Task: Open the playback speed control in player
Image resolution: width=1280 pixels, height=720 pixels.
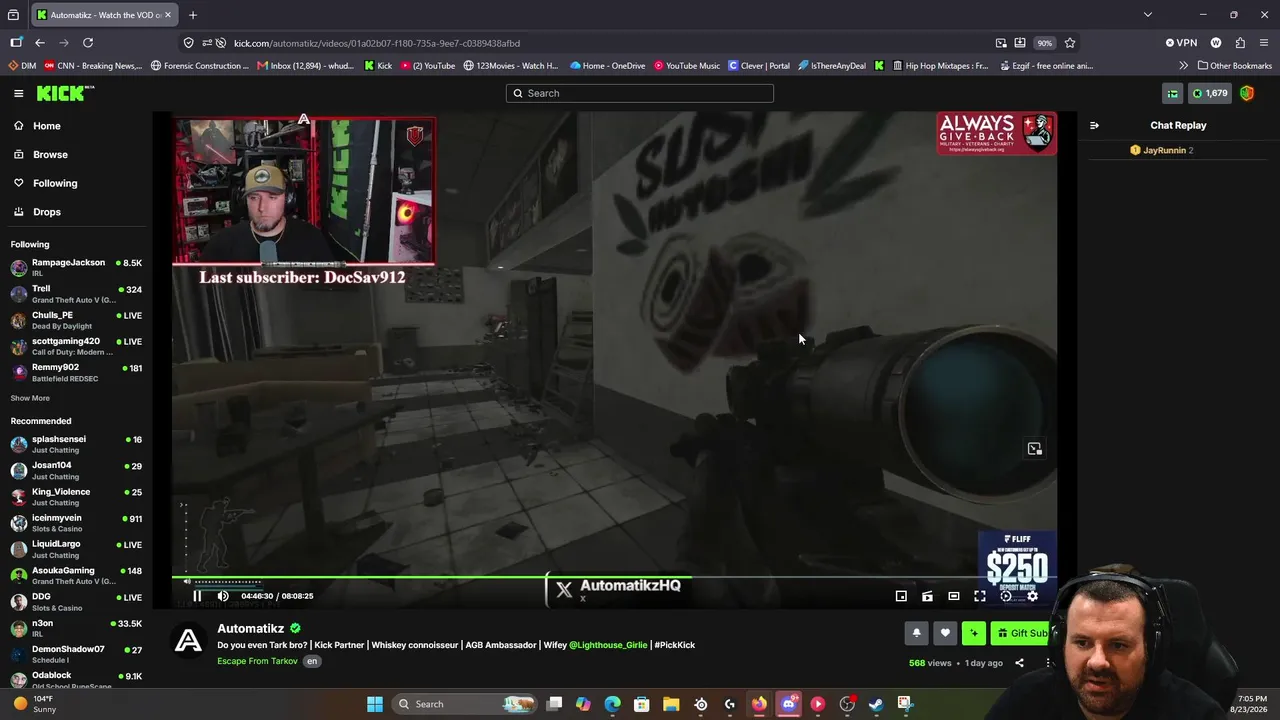Action: click(1006, 596)
